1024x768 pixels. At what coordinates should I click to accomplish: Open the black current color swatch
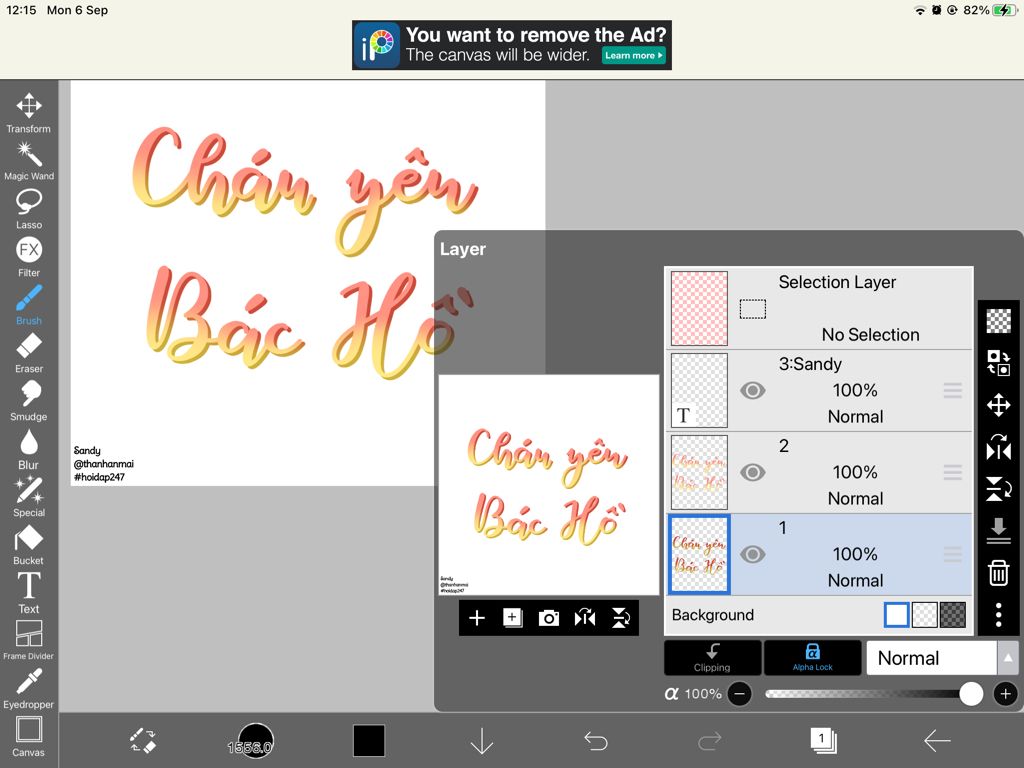point(369,741)
